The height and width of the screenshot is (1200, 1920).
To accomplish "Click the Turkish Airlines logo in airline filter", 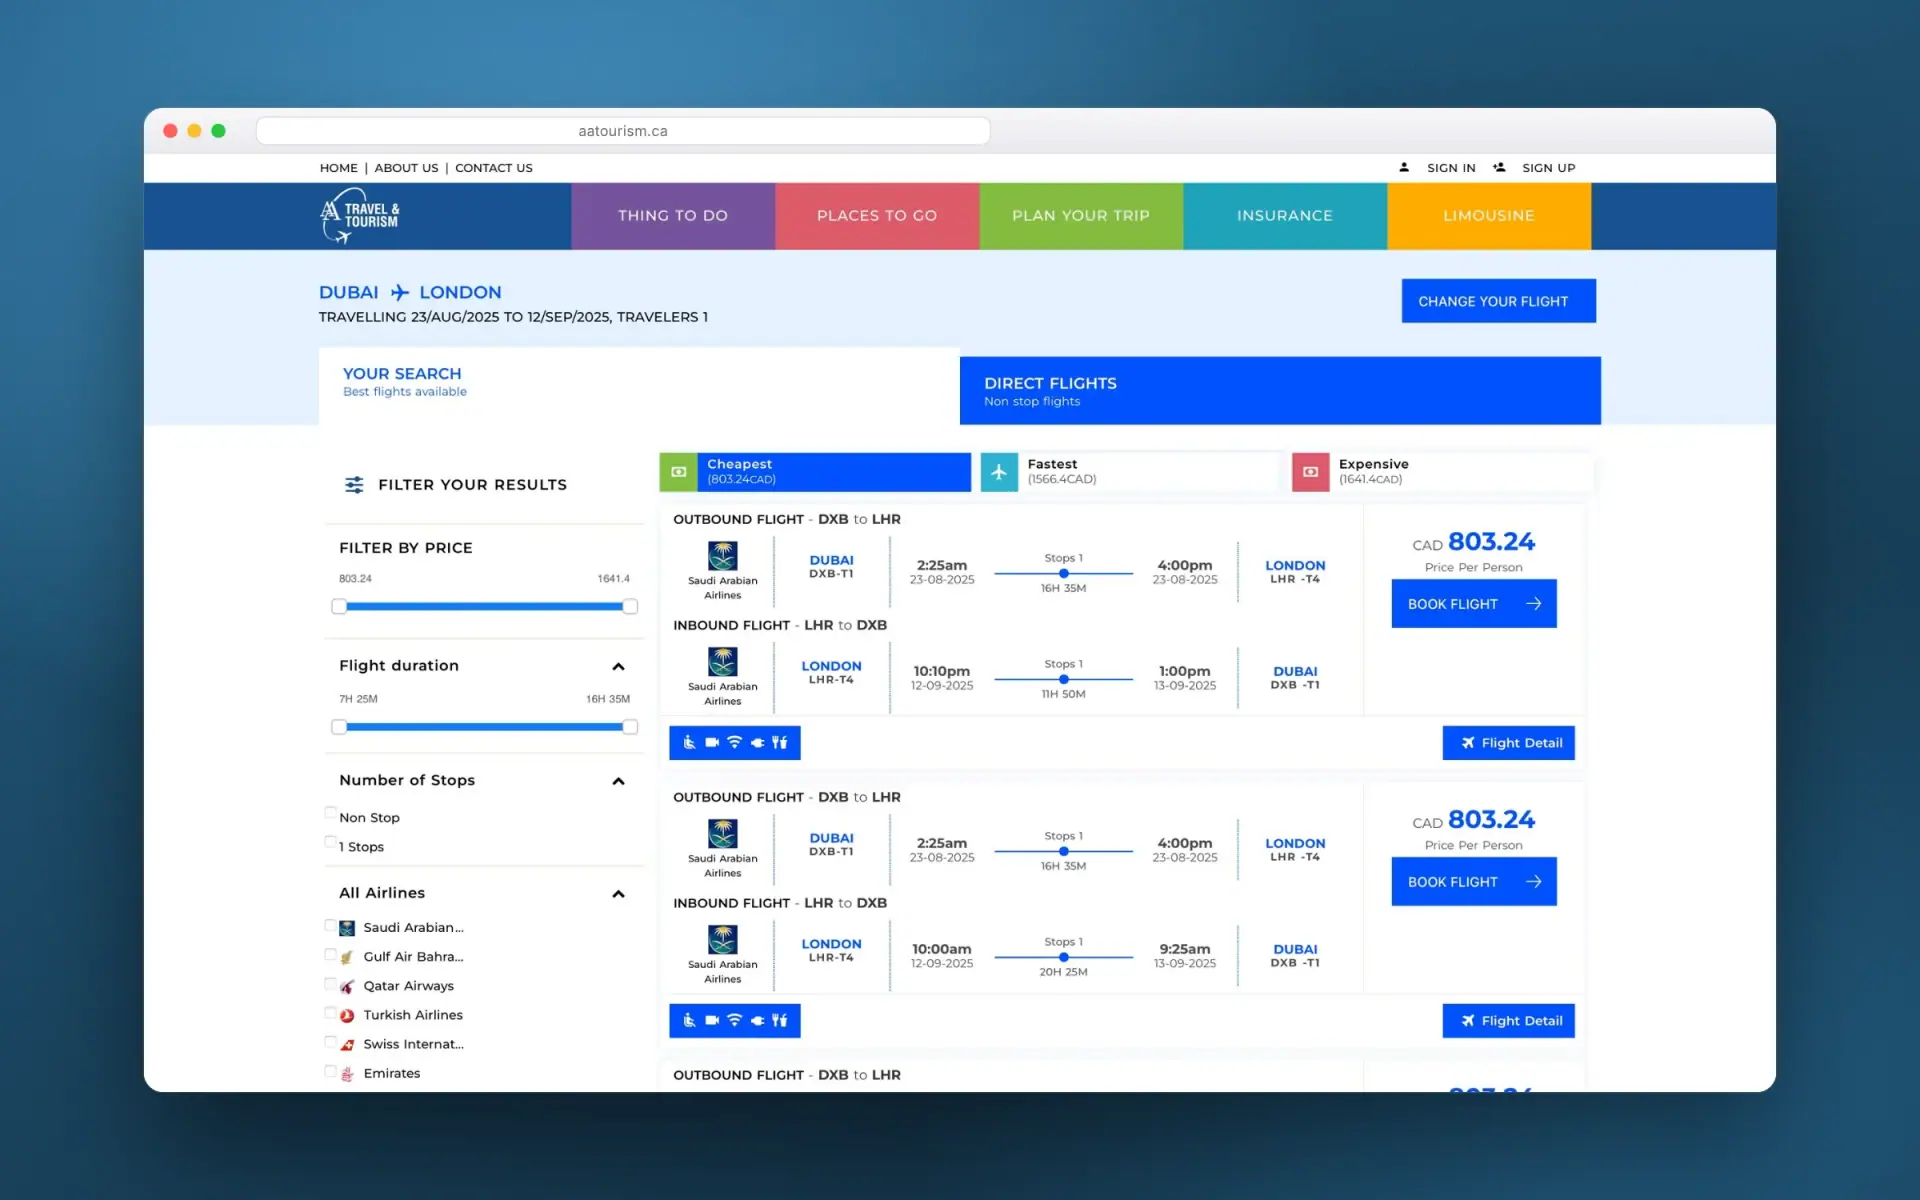I will [x=347, y=1015].
